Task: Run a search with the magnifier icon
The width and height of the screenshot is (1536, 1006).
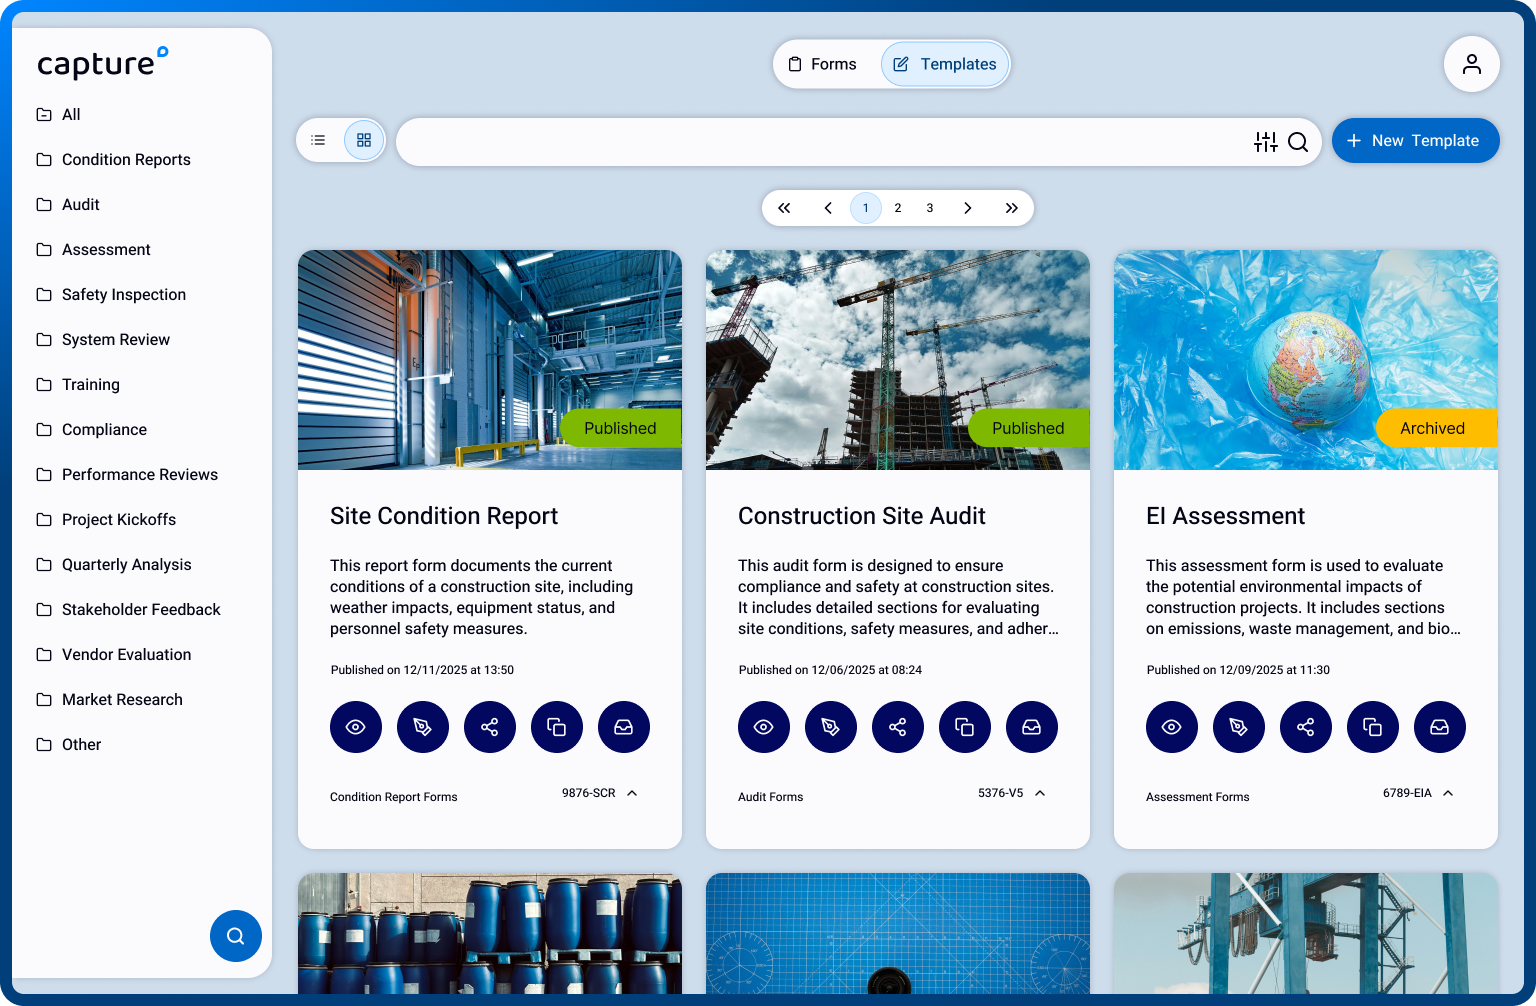Action: coord(1298,143)
